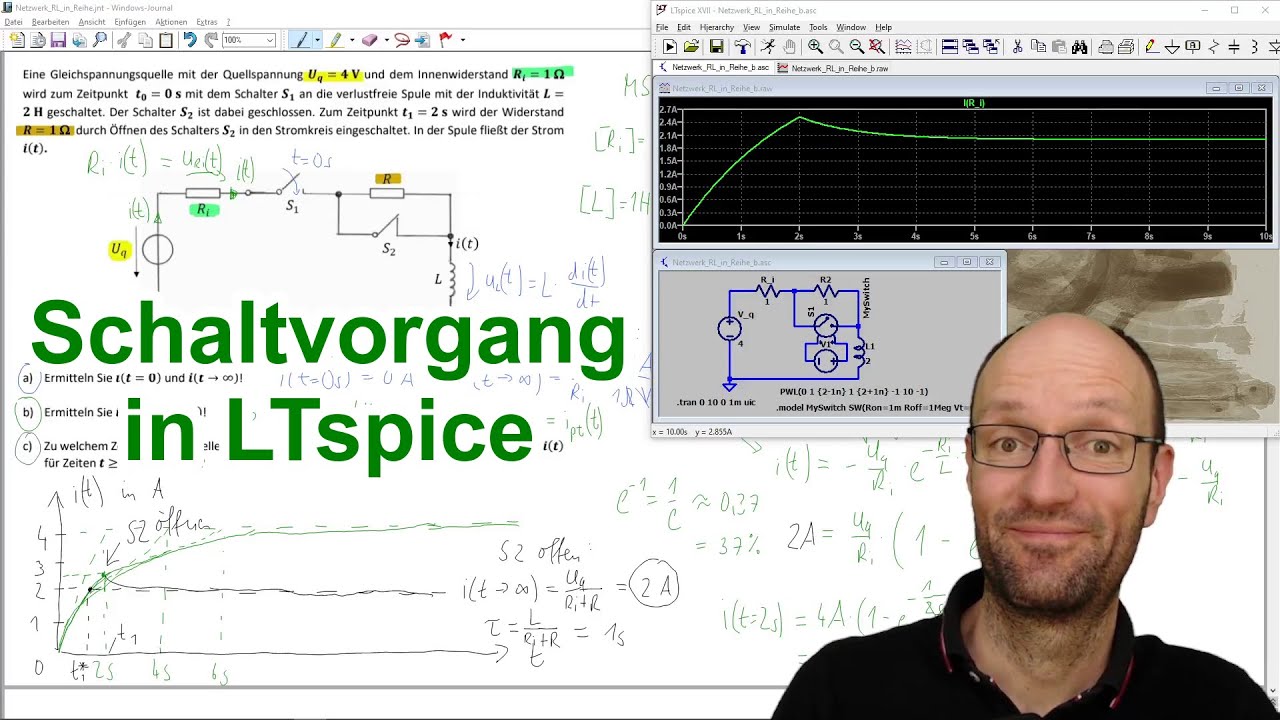This screenshot has height=720, width=1280.
Task: Click the Zoom In magnifier in LTspice
Action: pos(815,47)
